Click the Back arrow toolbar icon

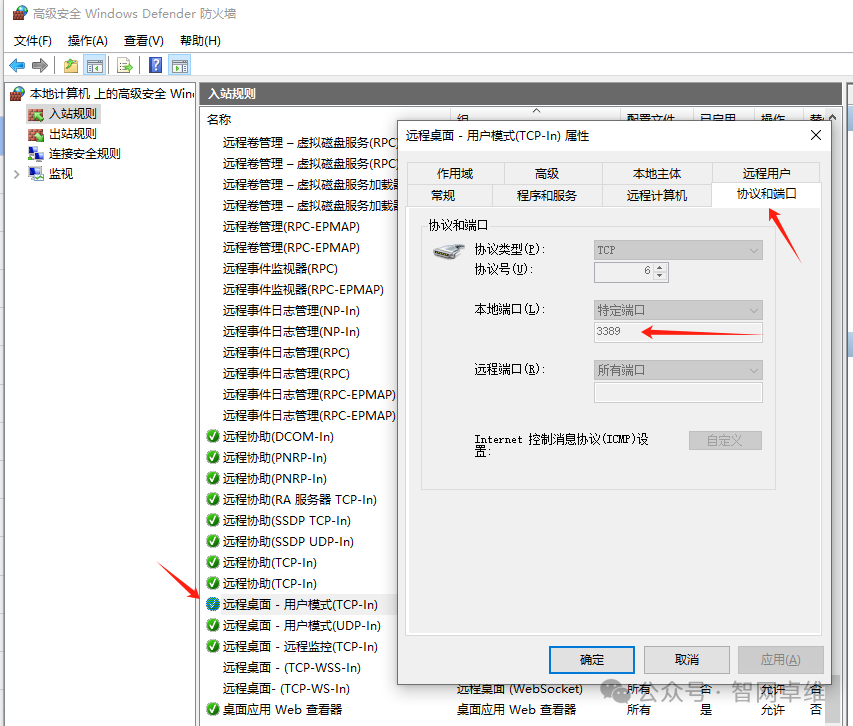click(x=17, y=66)
